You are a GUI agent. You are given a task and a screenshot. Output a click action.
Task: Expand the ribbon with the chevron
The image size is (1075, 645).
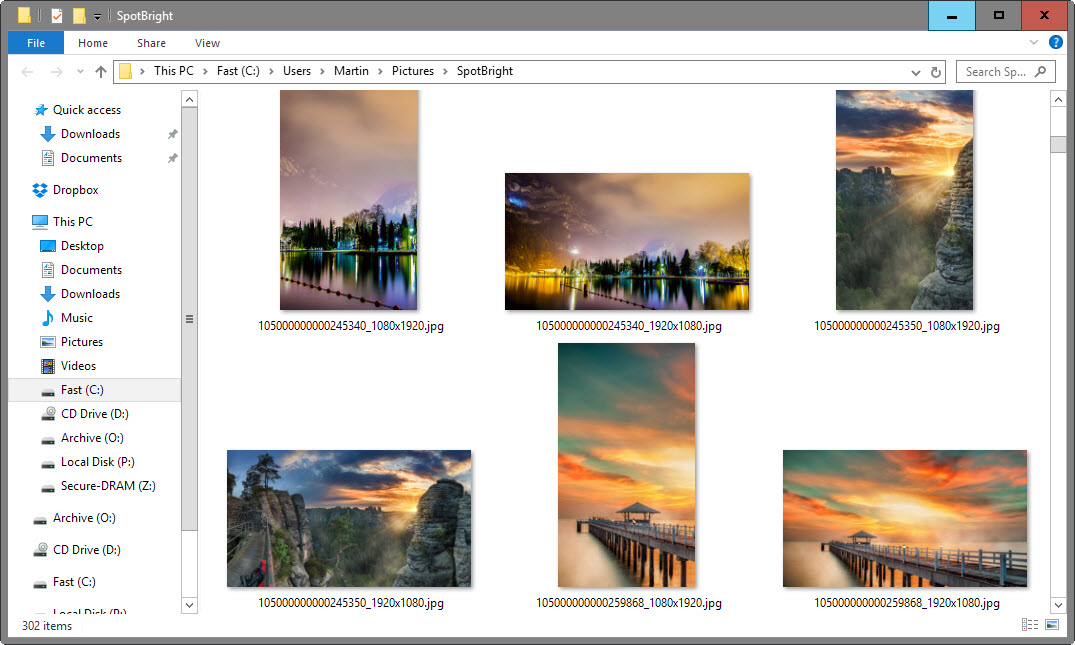click(x=1034, y=42)
